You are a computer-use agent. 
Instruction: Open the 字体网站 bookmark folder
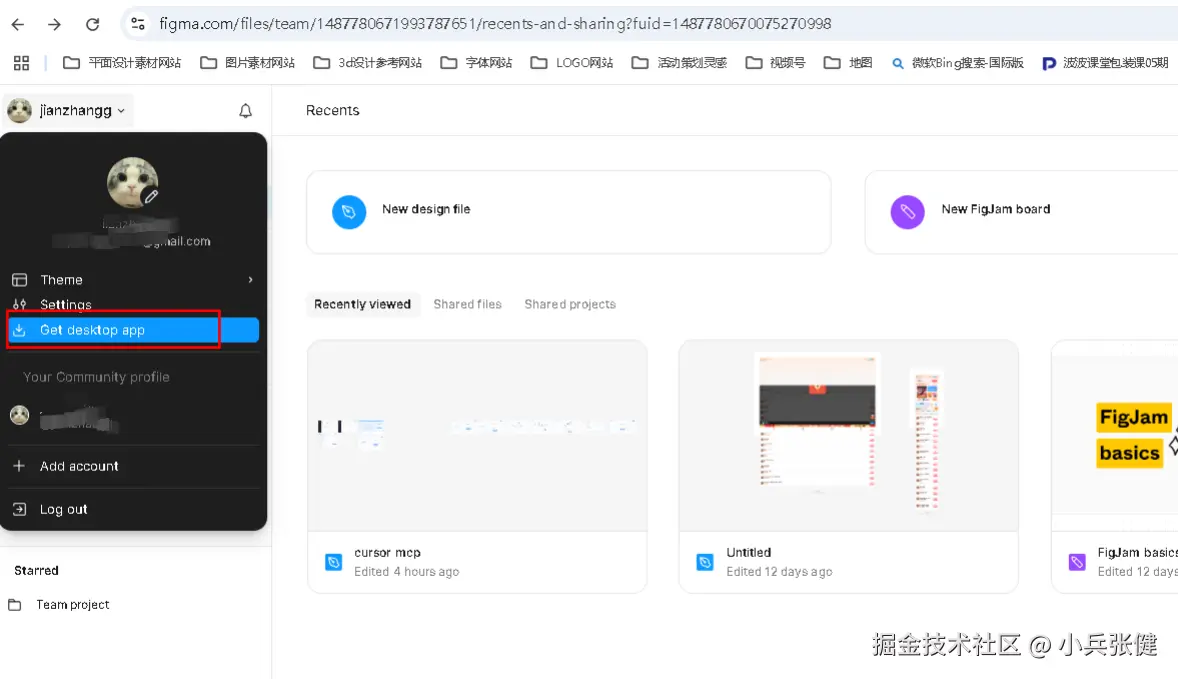(476, 63)
